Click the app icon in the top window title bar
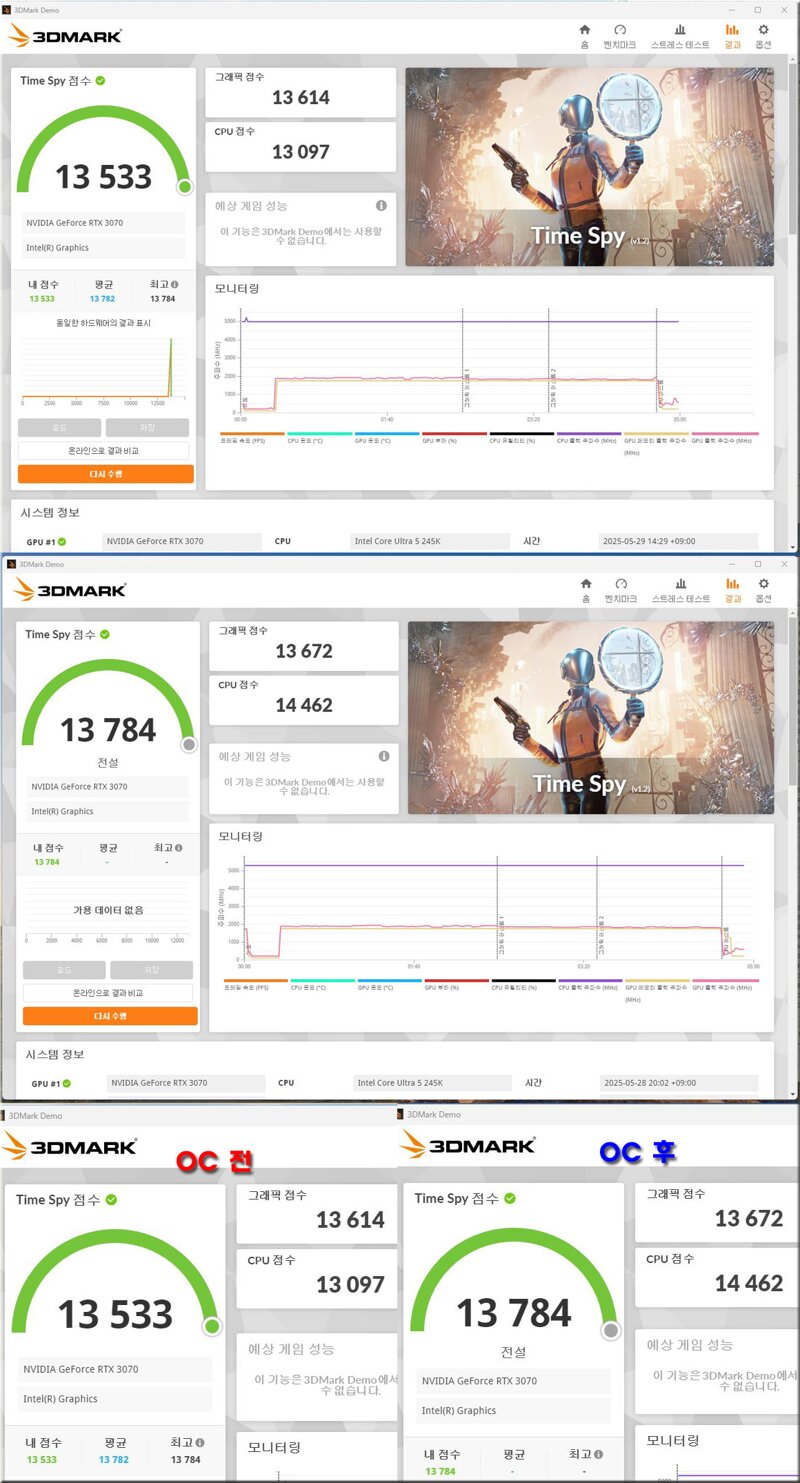This screenshot has height=1483, width=800. click(9, 9)
